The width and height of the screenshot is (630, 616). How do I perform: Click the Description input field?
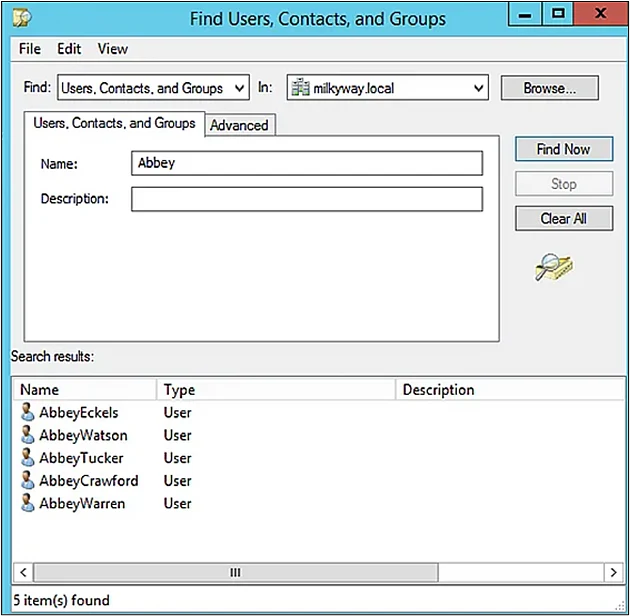click(x=307, y=199)
